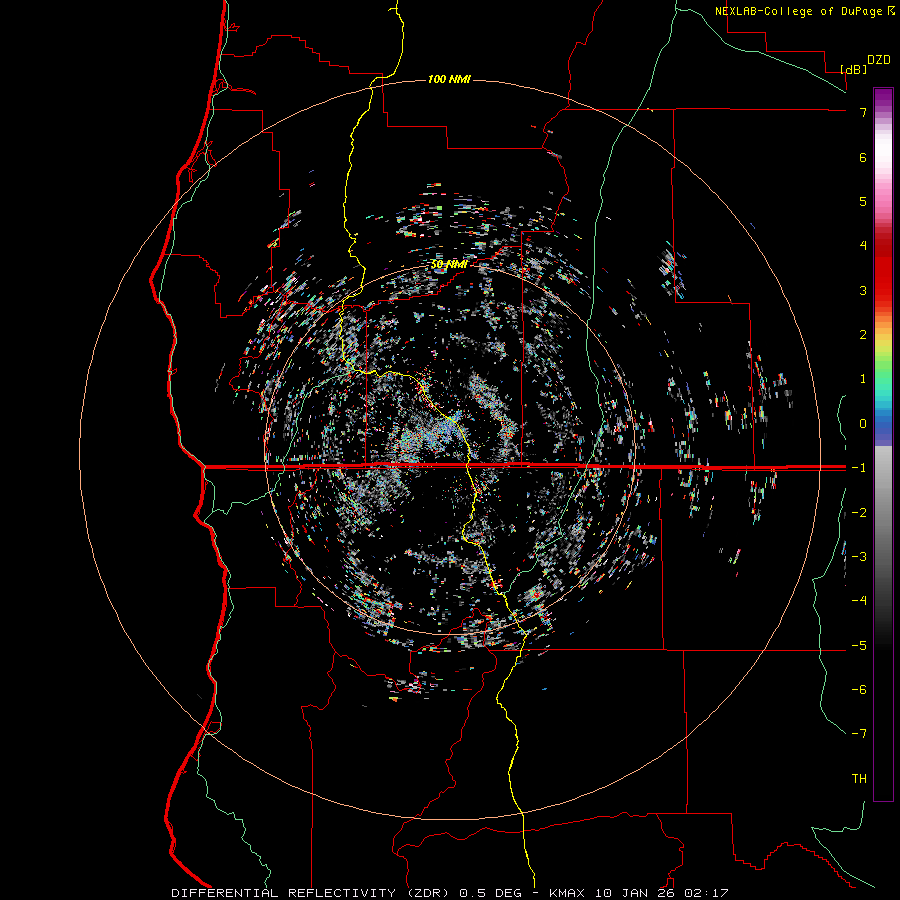Click the '10 JAN 26 02:17' timestamp

662,893
